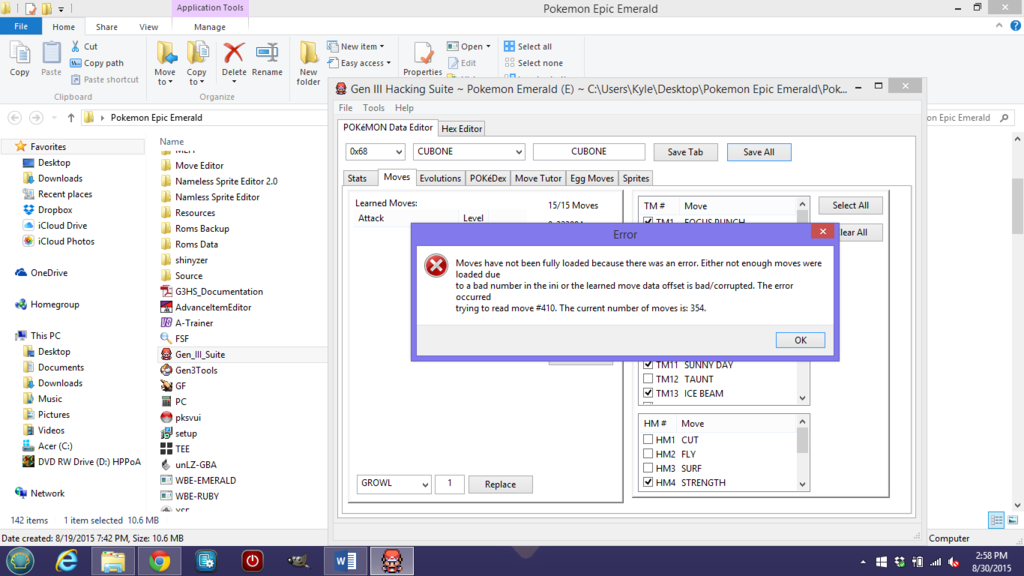Select the G3HS_Documentation PDF icon
The height and width of the screenshot is (576, 1024).
pyautogui.click(x=167, y=291)
